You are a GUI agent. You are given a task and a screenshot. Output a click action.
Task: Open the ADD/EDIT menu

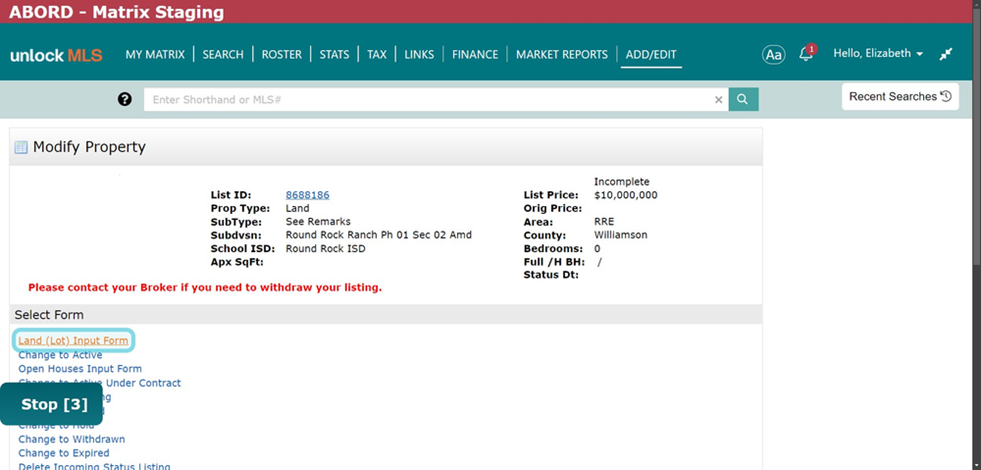coord(651,54)
